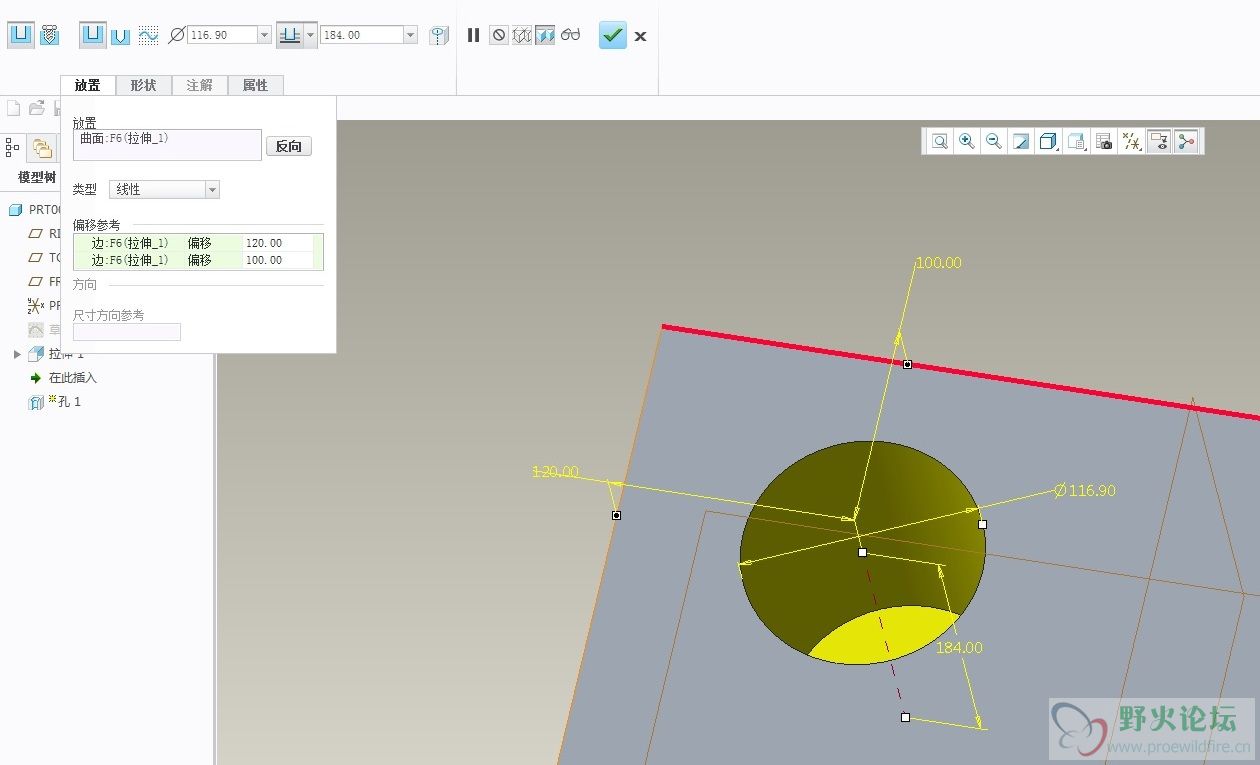
Task: Click the 反向 flip button
Action: (x=289, y=146)
